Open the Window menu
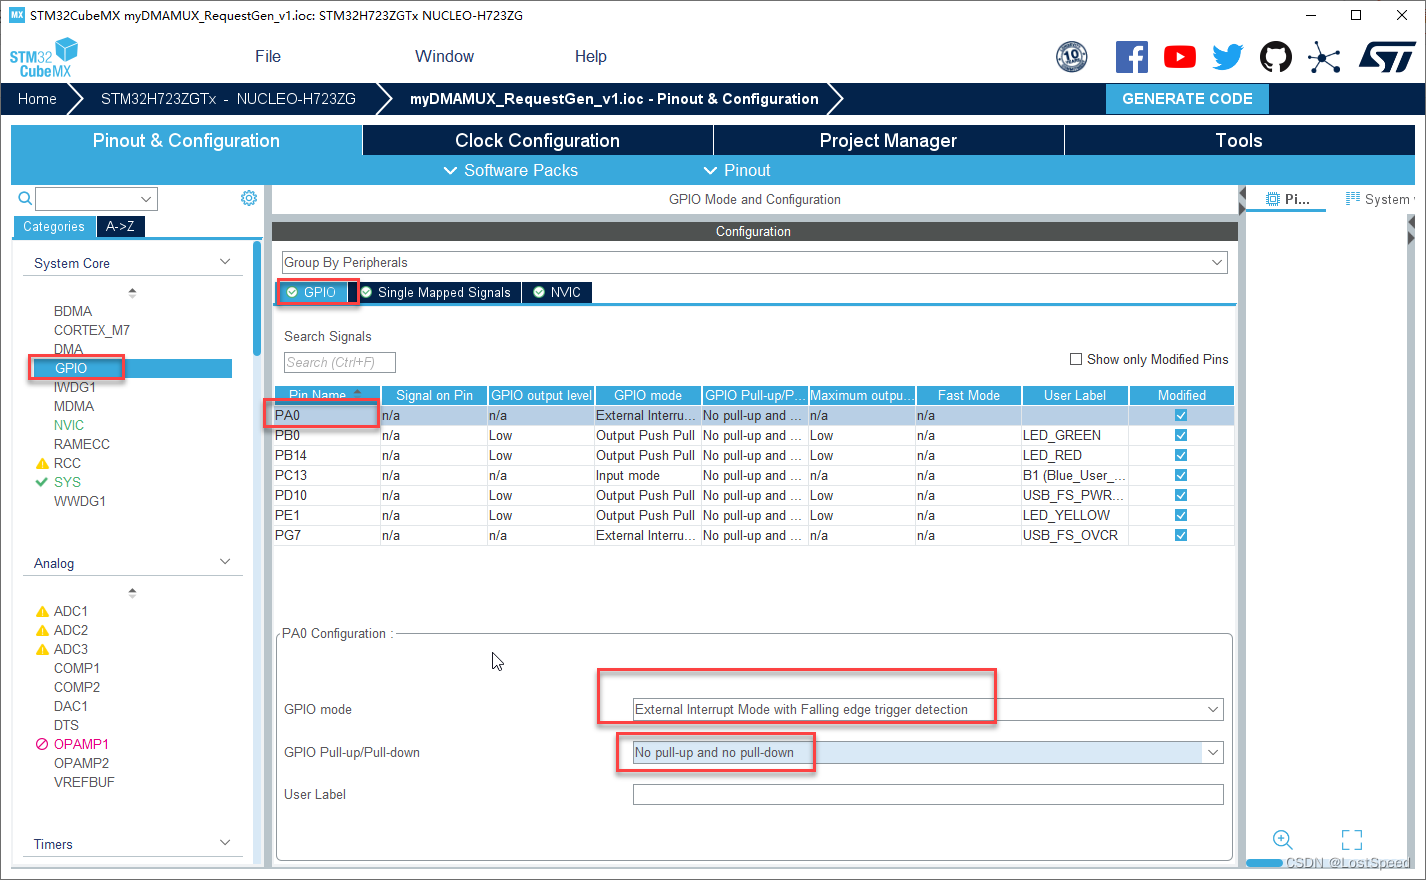The height and width of the screenshot is (880, 1426). 444,56
